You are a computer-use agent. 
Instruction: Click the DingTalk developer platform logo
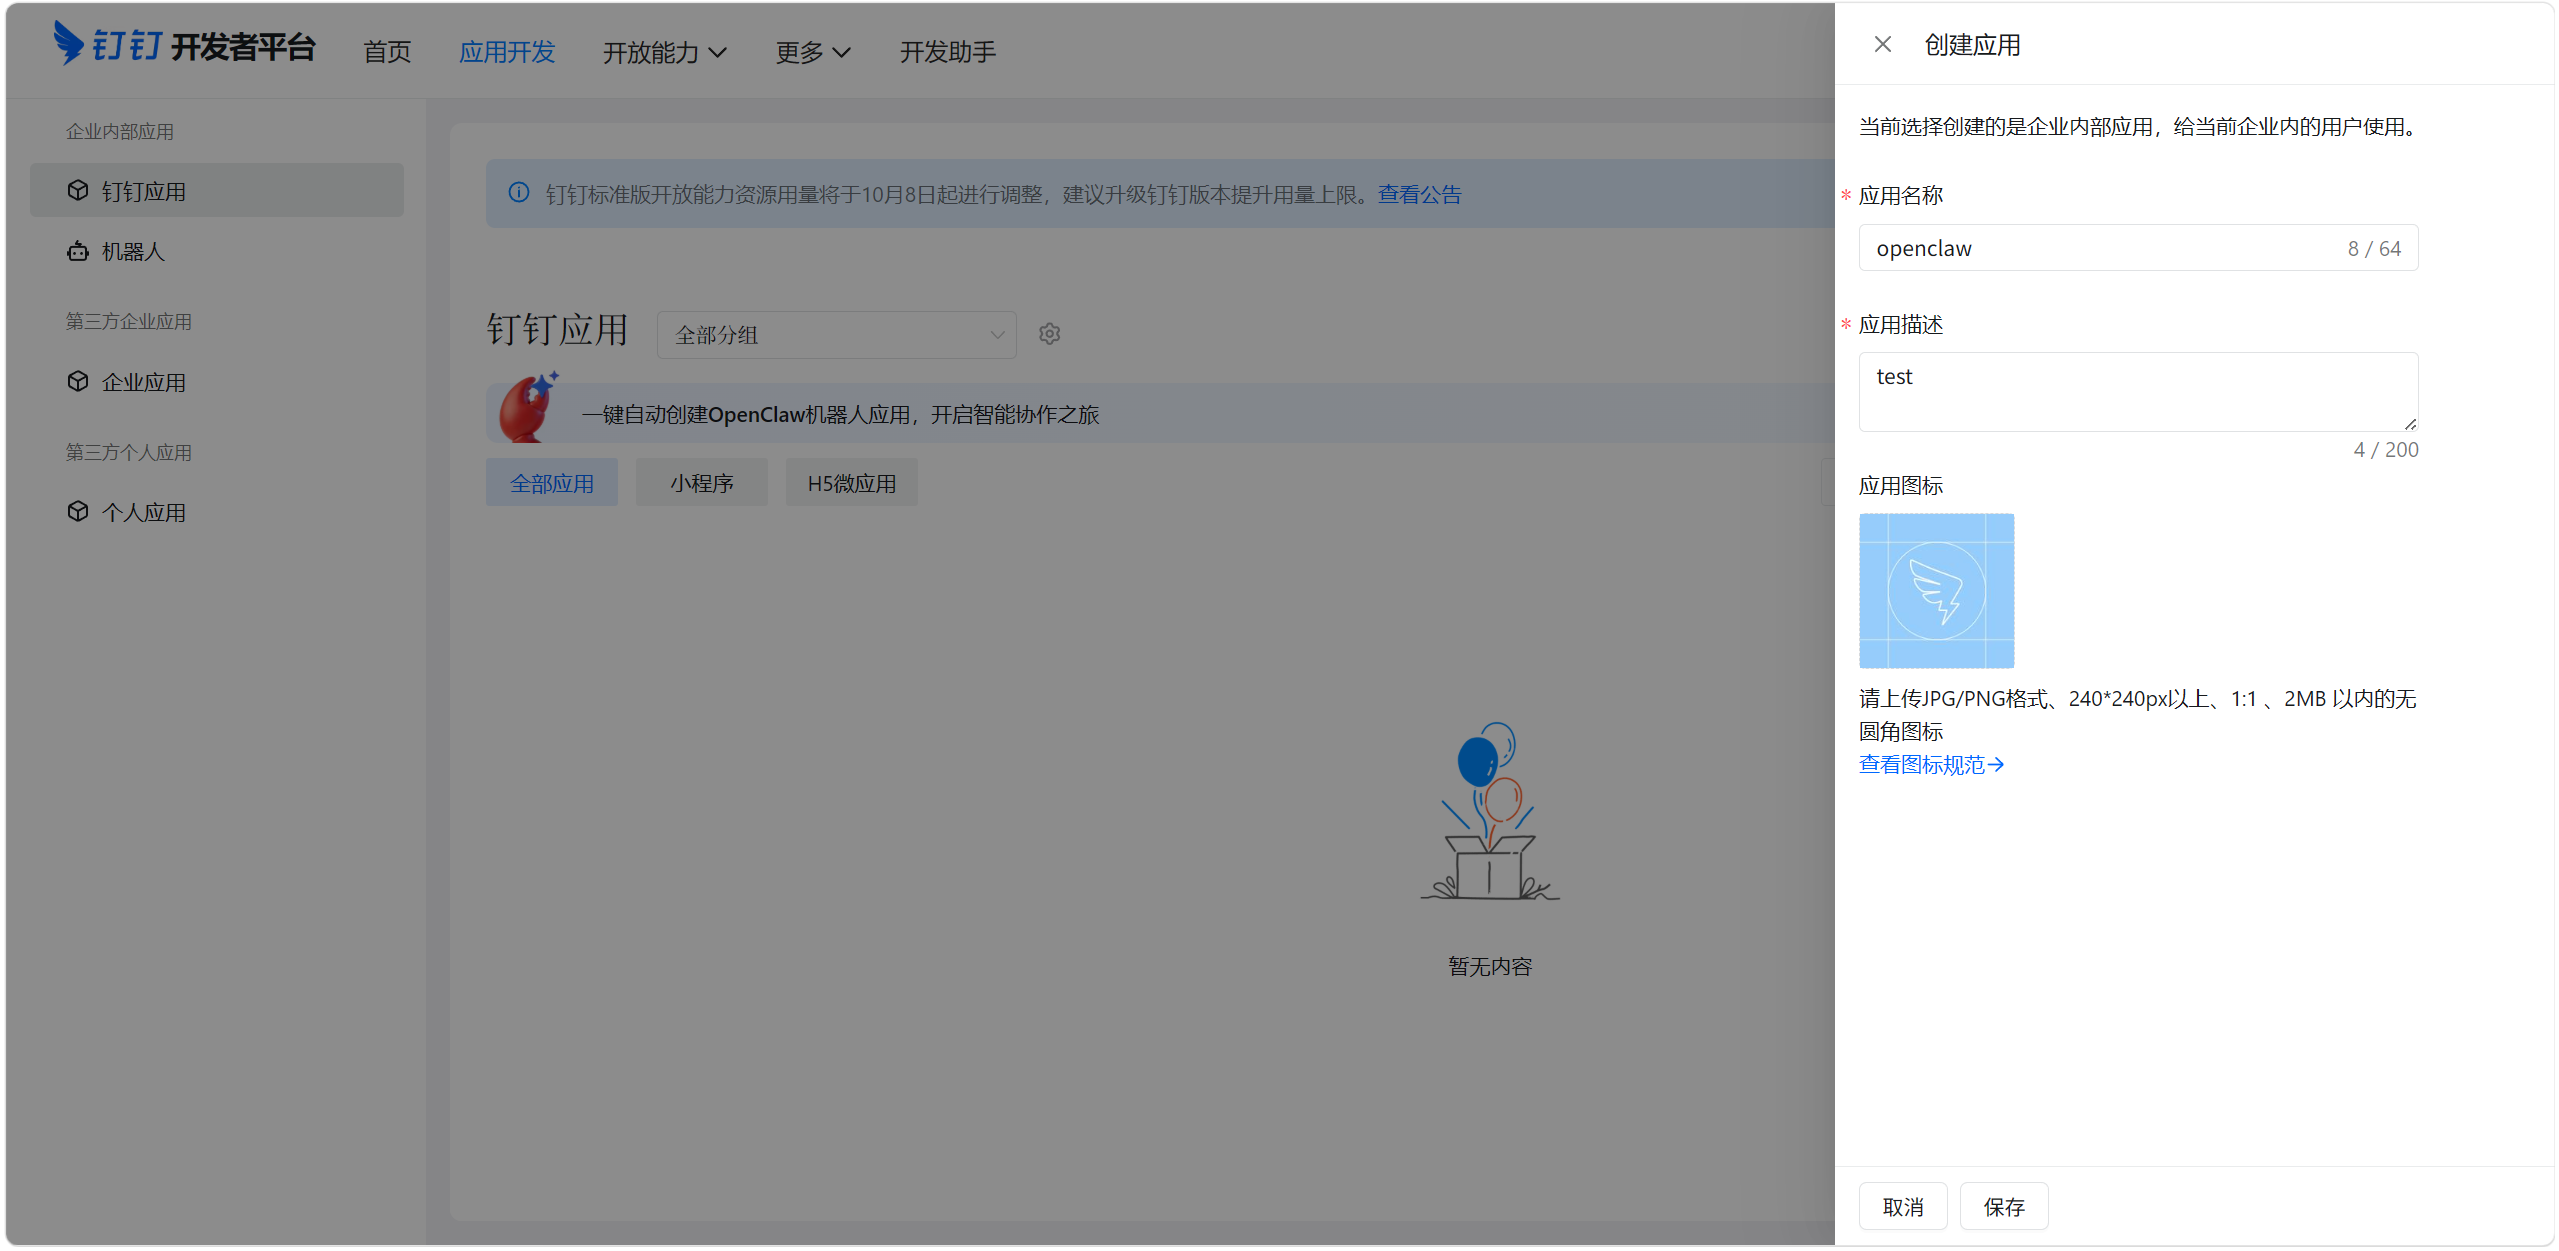184,45
